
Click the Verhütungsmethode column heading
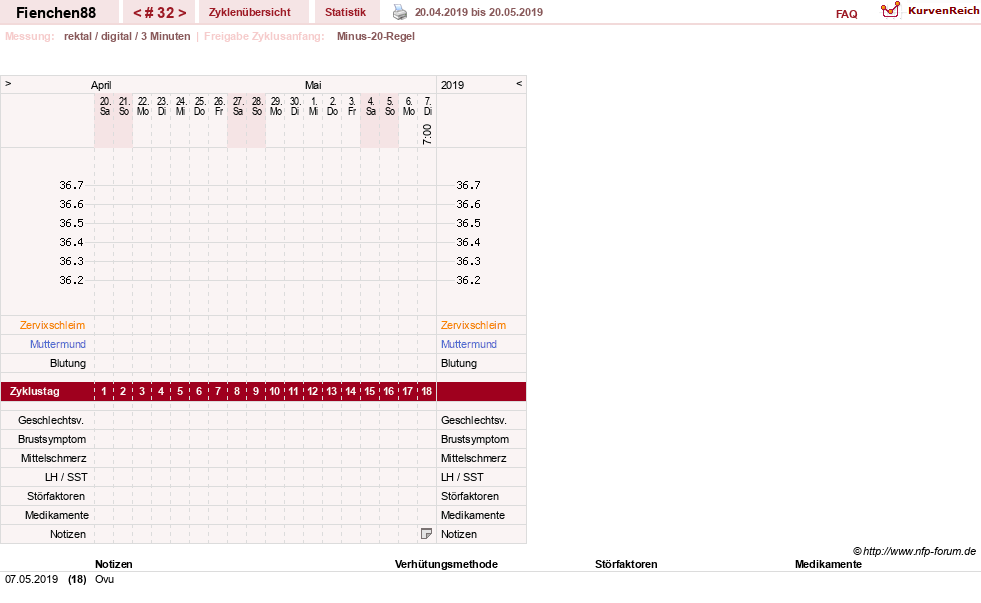coord(446,564)
